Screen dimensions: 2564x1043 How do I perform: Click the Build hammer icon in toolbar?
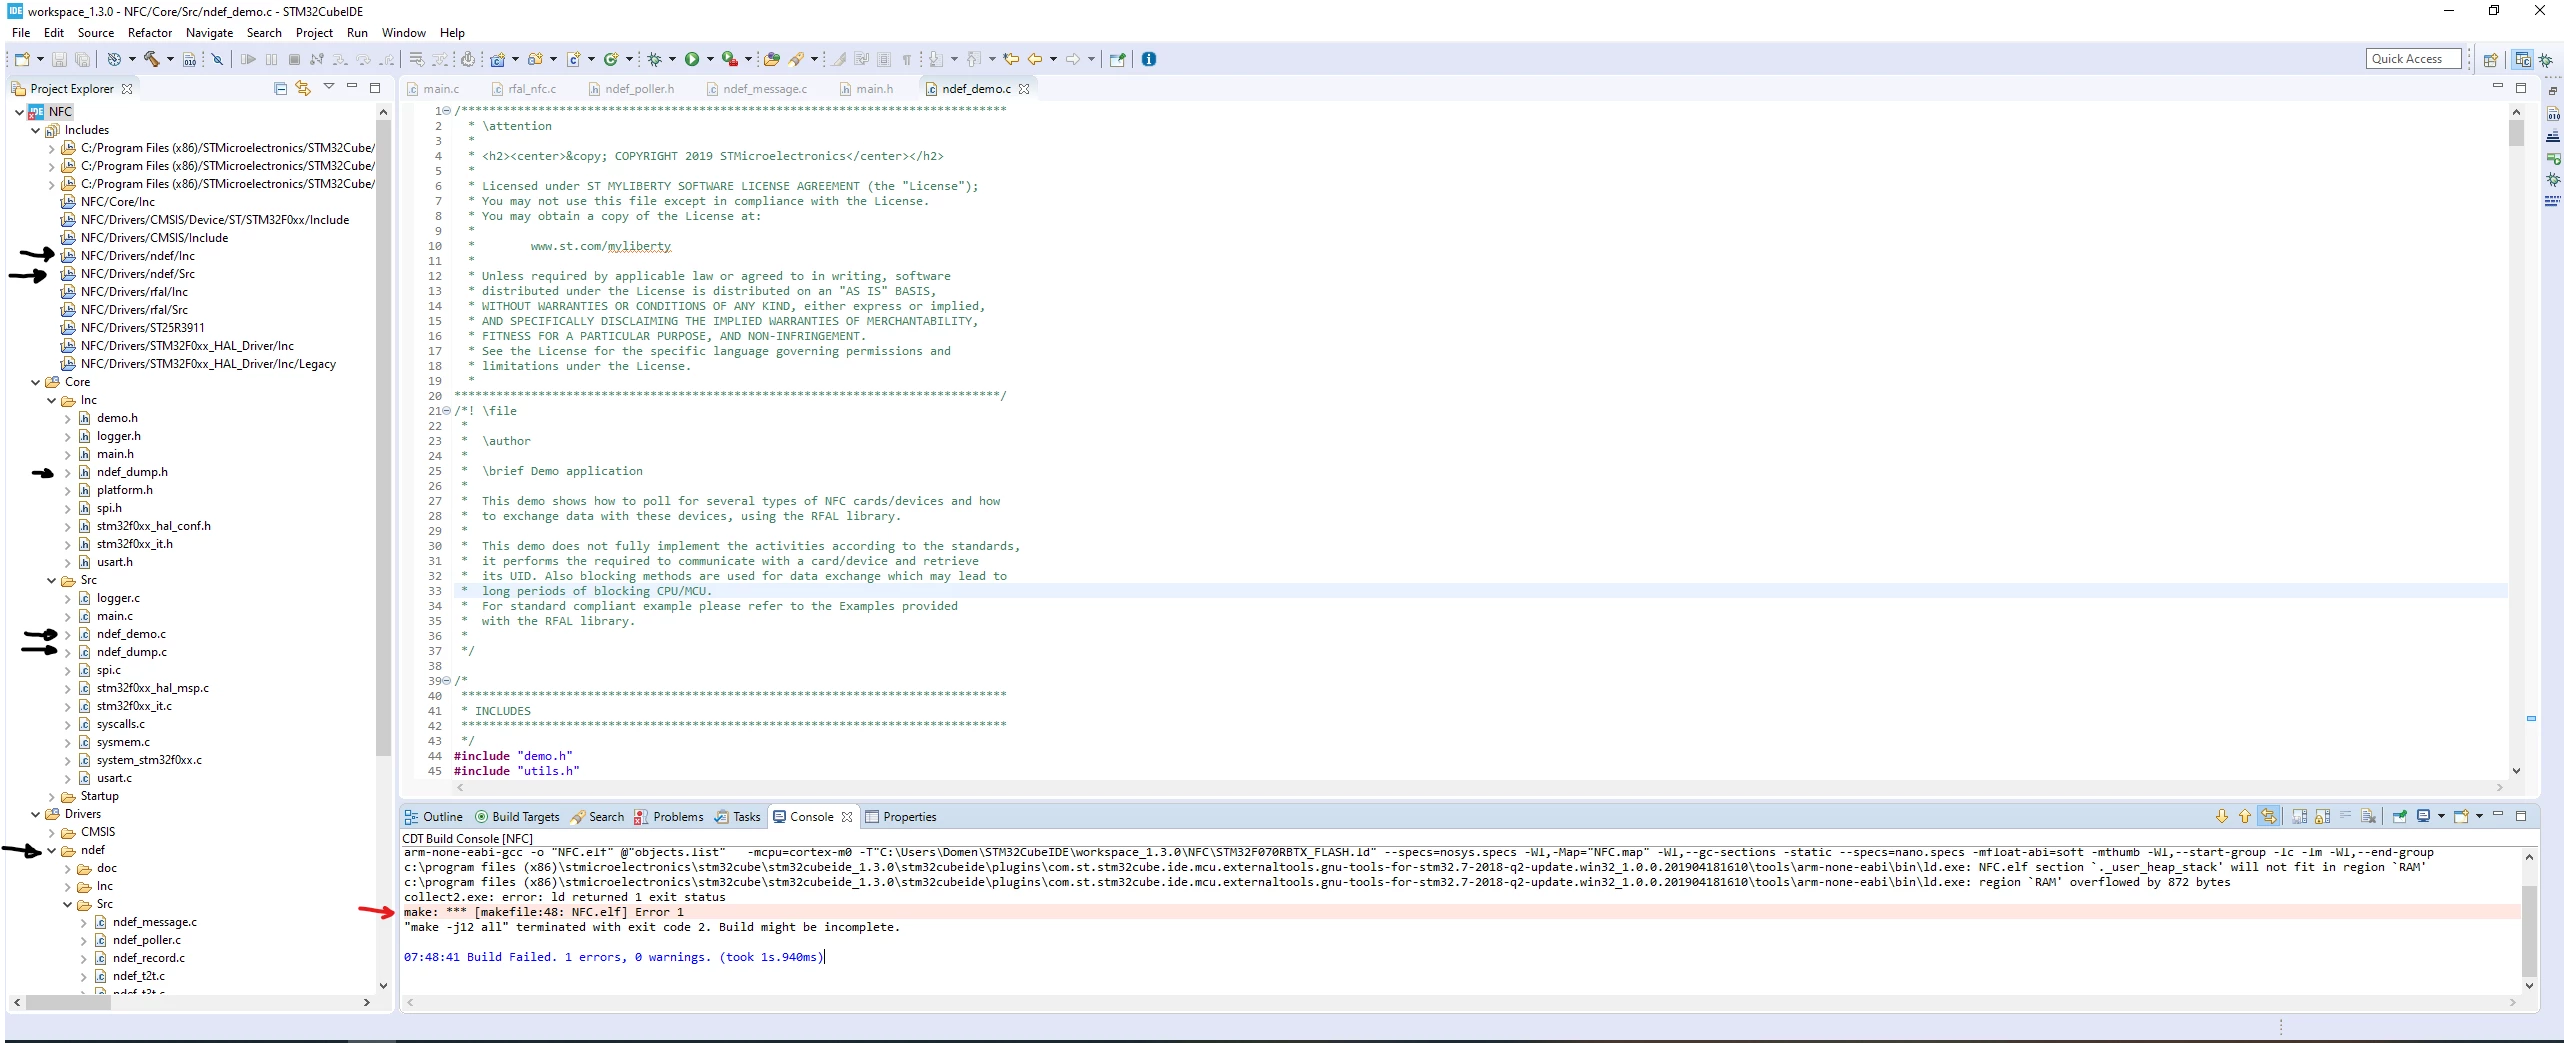tap(152, 59)
